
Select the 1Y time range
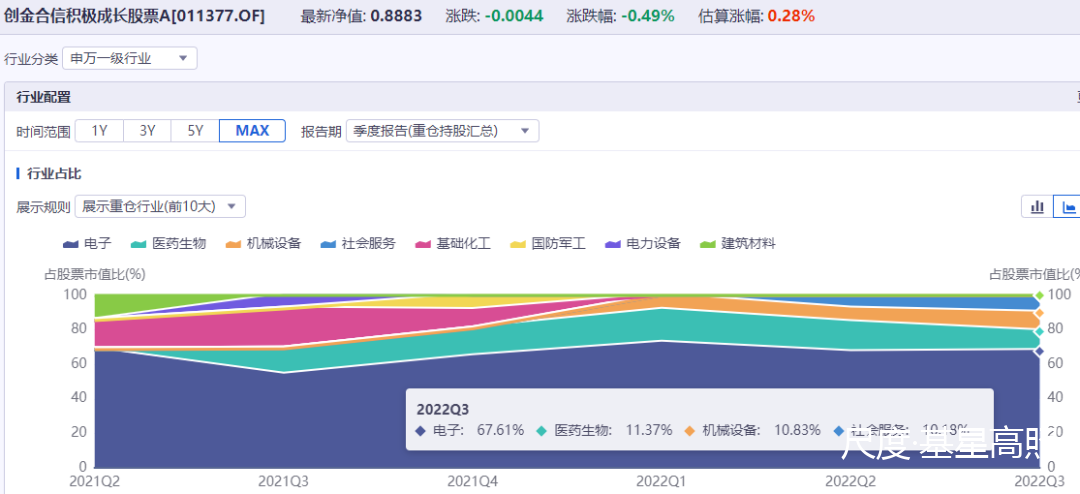pos(99,130)
